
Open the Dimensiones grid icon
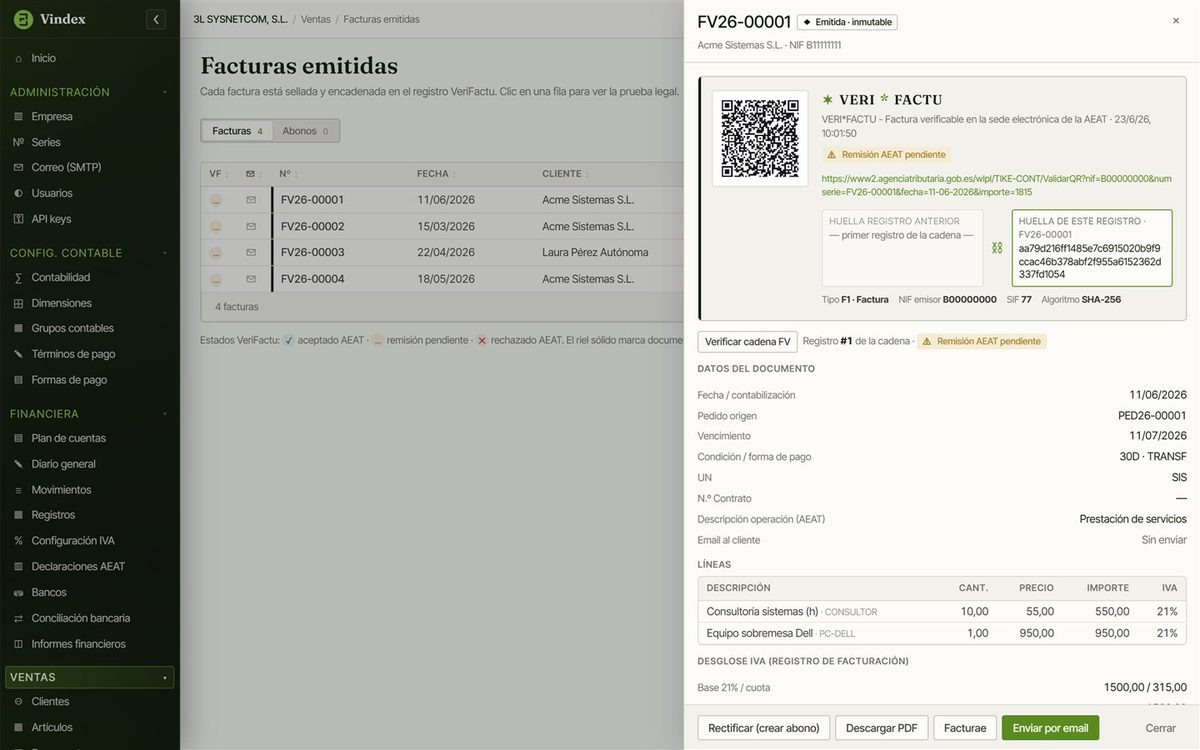18,304
